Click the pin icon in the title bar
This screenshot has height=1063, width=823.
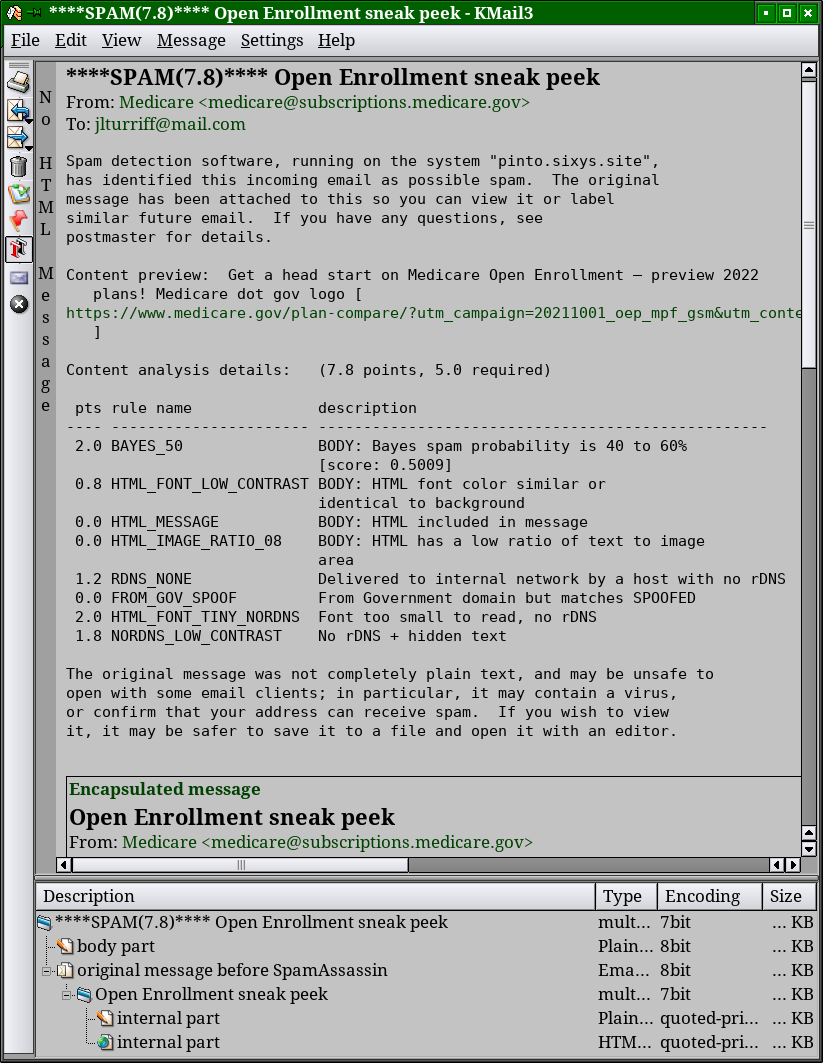pos(35,13)
